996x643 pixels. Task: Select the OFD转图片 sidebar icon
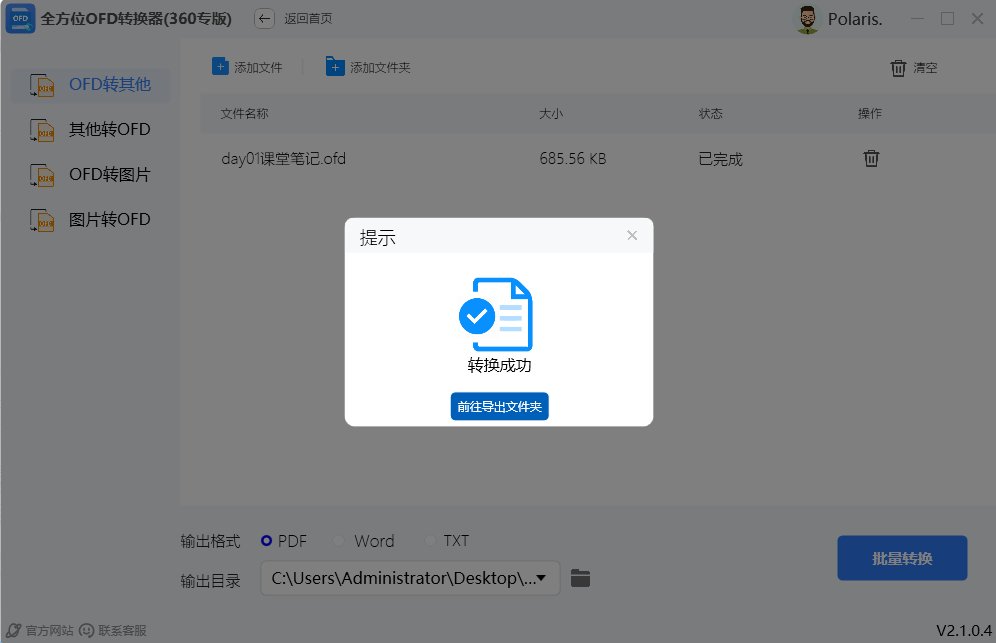coord(41,174)
